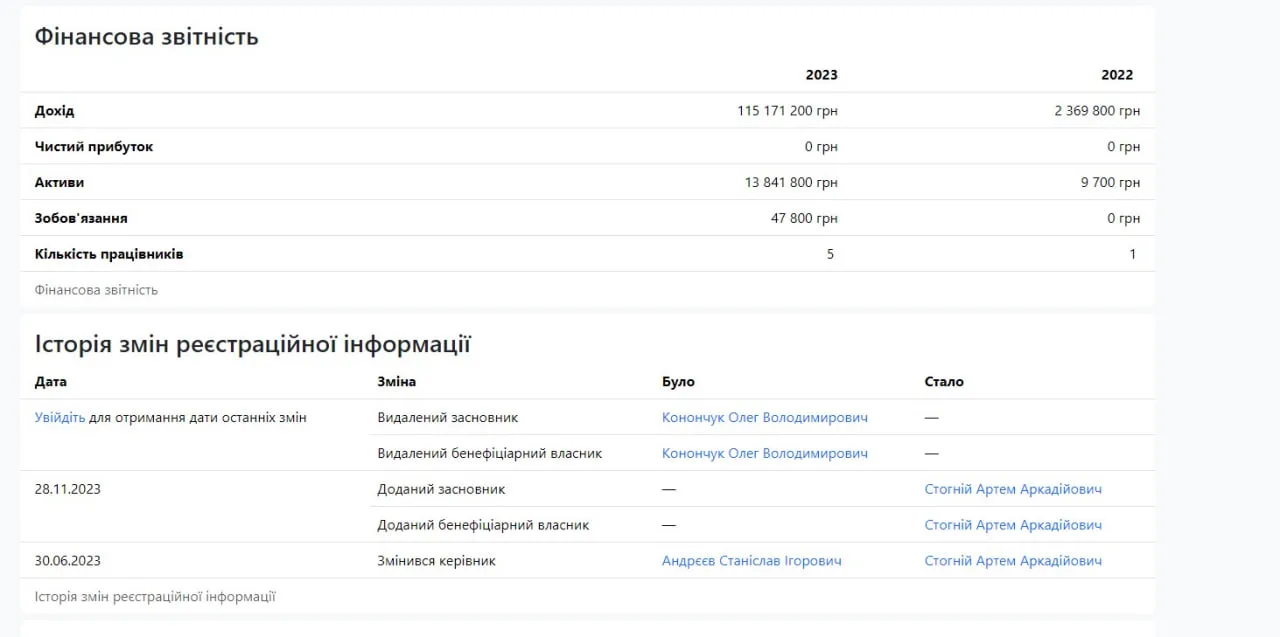Click employee count "5" for 2023
1280x637 pixels.
pyautogui.click(x=830, y=254)
